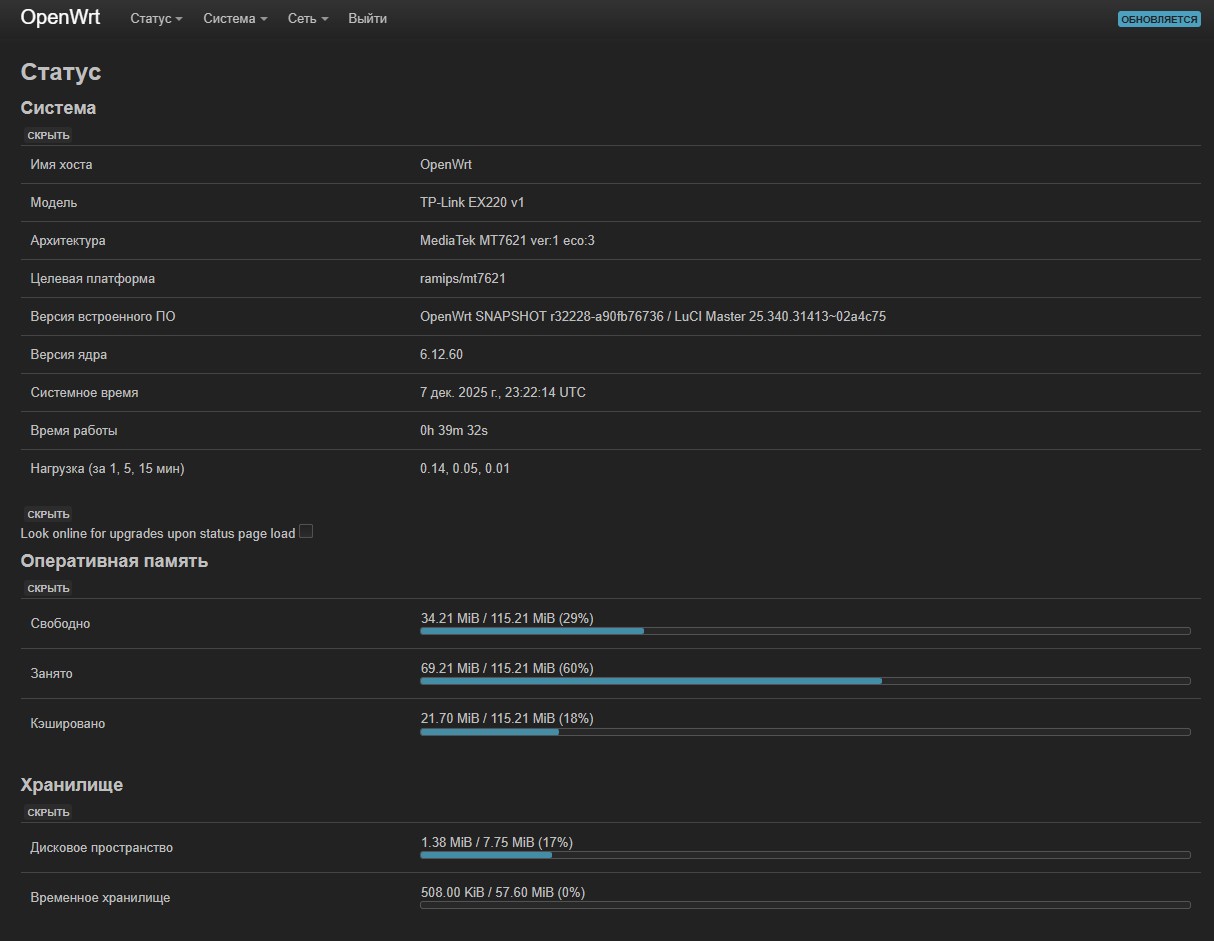Screen dimensions: 1214x941
Task: Click the Занято memory usage bar
Action: [805, 681]
